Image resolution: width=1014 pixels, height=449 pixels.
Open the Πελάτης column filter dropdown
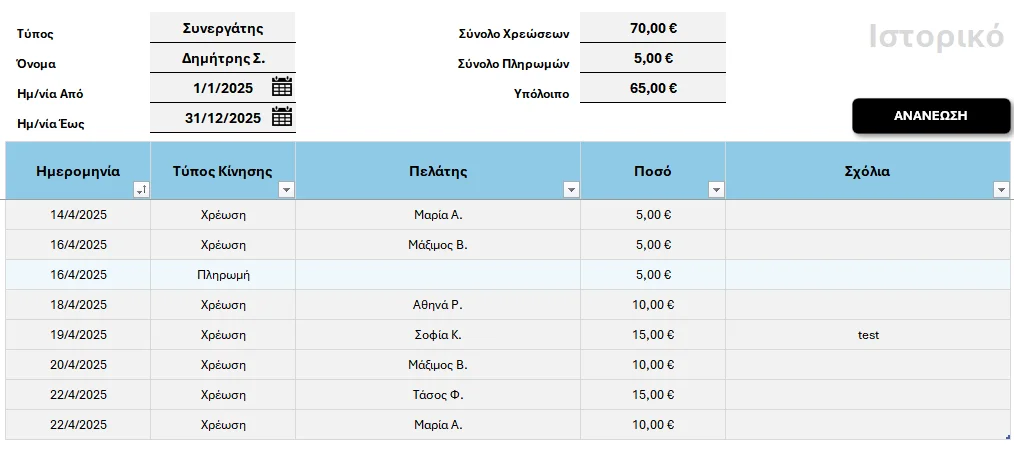[571, 190]
